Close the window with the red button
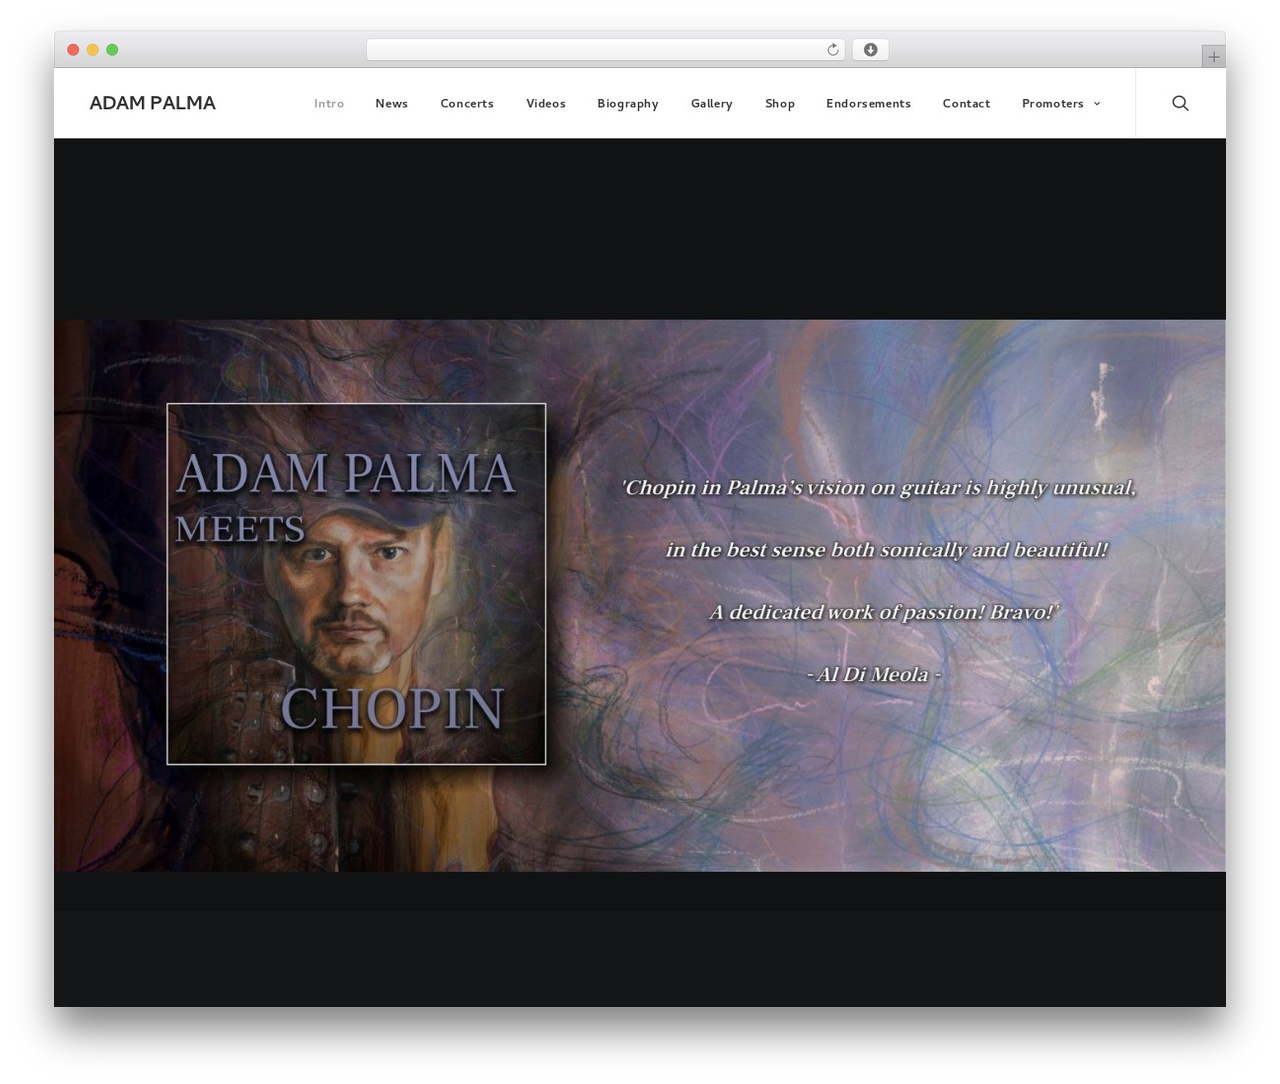Screen dimensions: 1280x1084 click(x=73, y=50)
